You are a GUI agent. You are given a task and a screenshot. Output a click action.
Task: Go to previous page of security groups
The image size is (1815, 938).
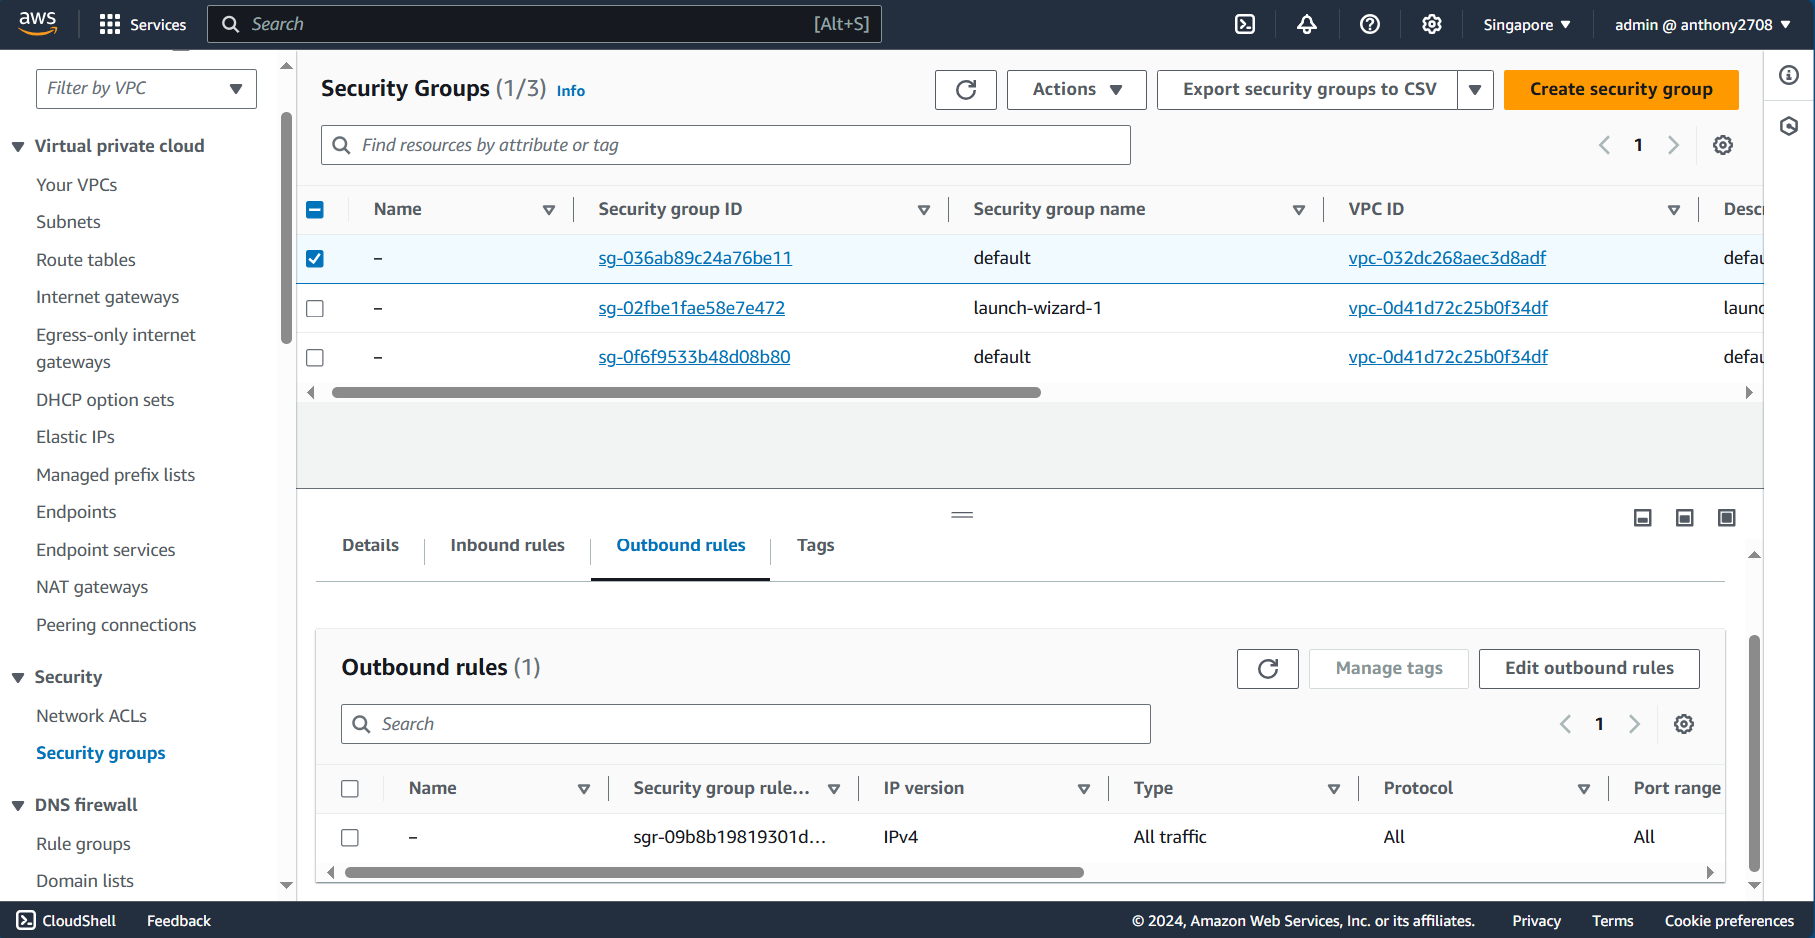pyautogui.click(x=1604, y=145)
